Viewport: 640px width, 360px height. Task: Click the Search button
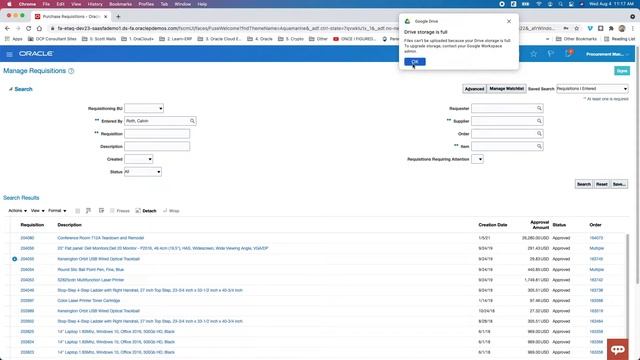[584, 184]
